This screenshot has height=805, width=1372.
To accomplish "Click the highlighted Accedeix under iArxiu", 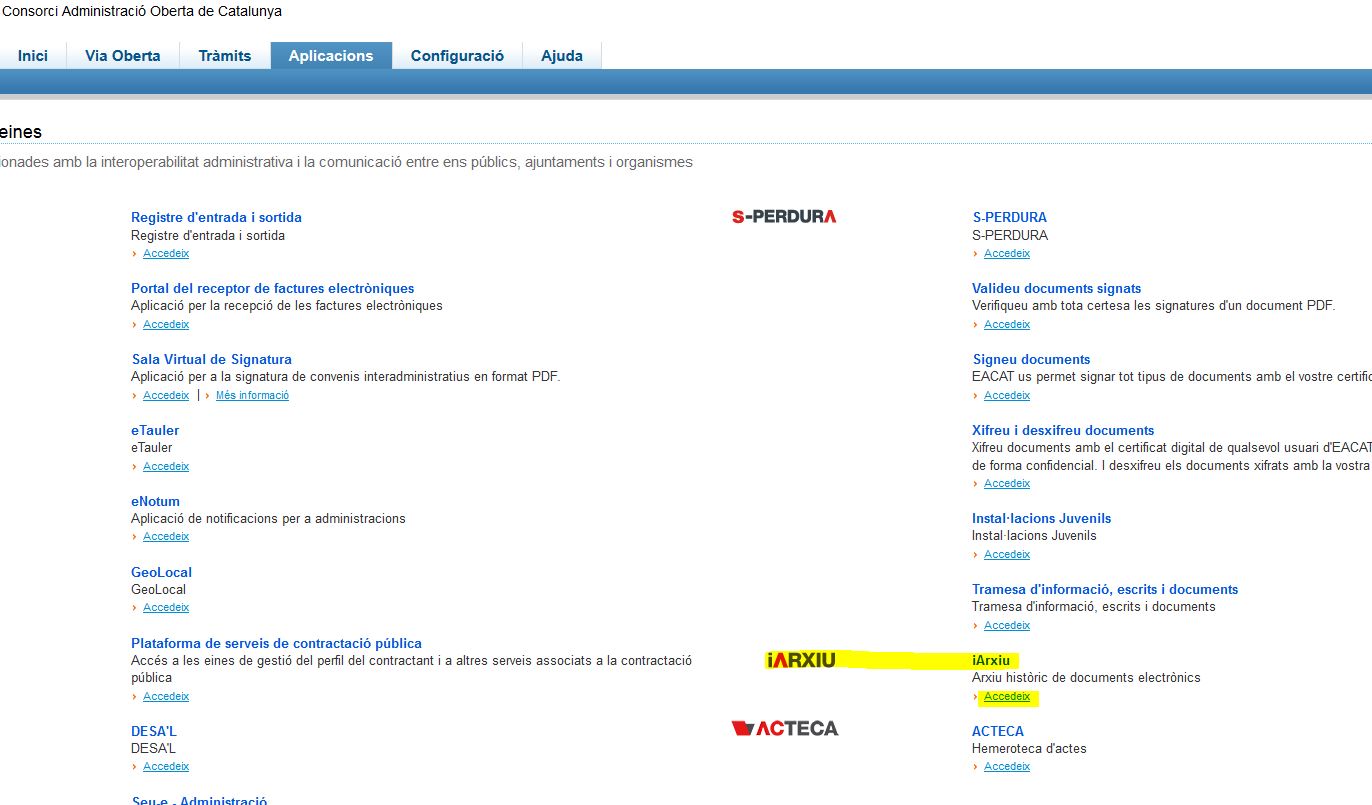I will click(x=1007, y=696).
